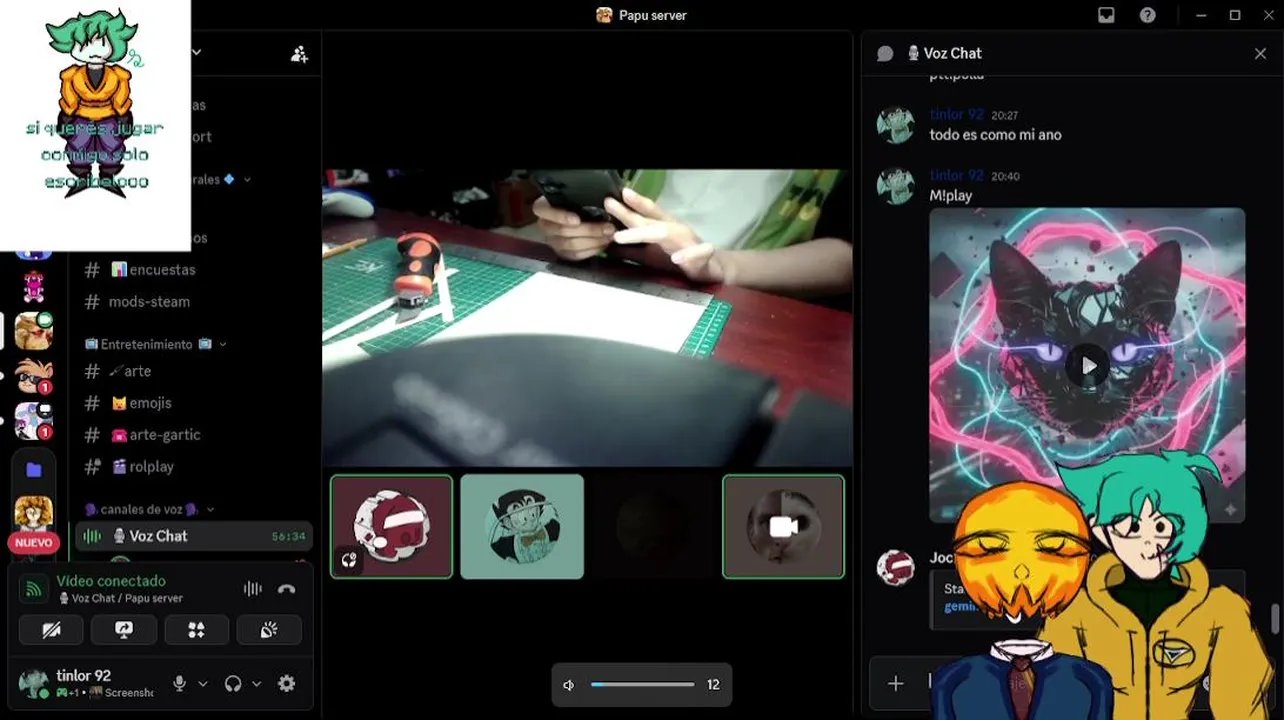Open the Discord inbox icon
1284x720 pixels.
(x=1106, y=15)
